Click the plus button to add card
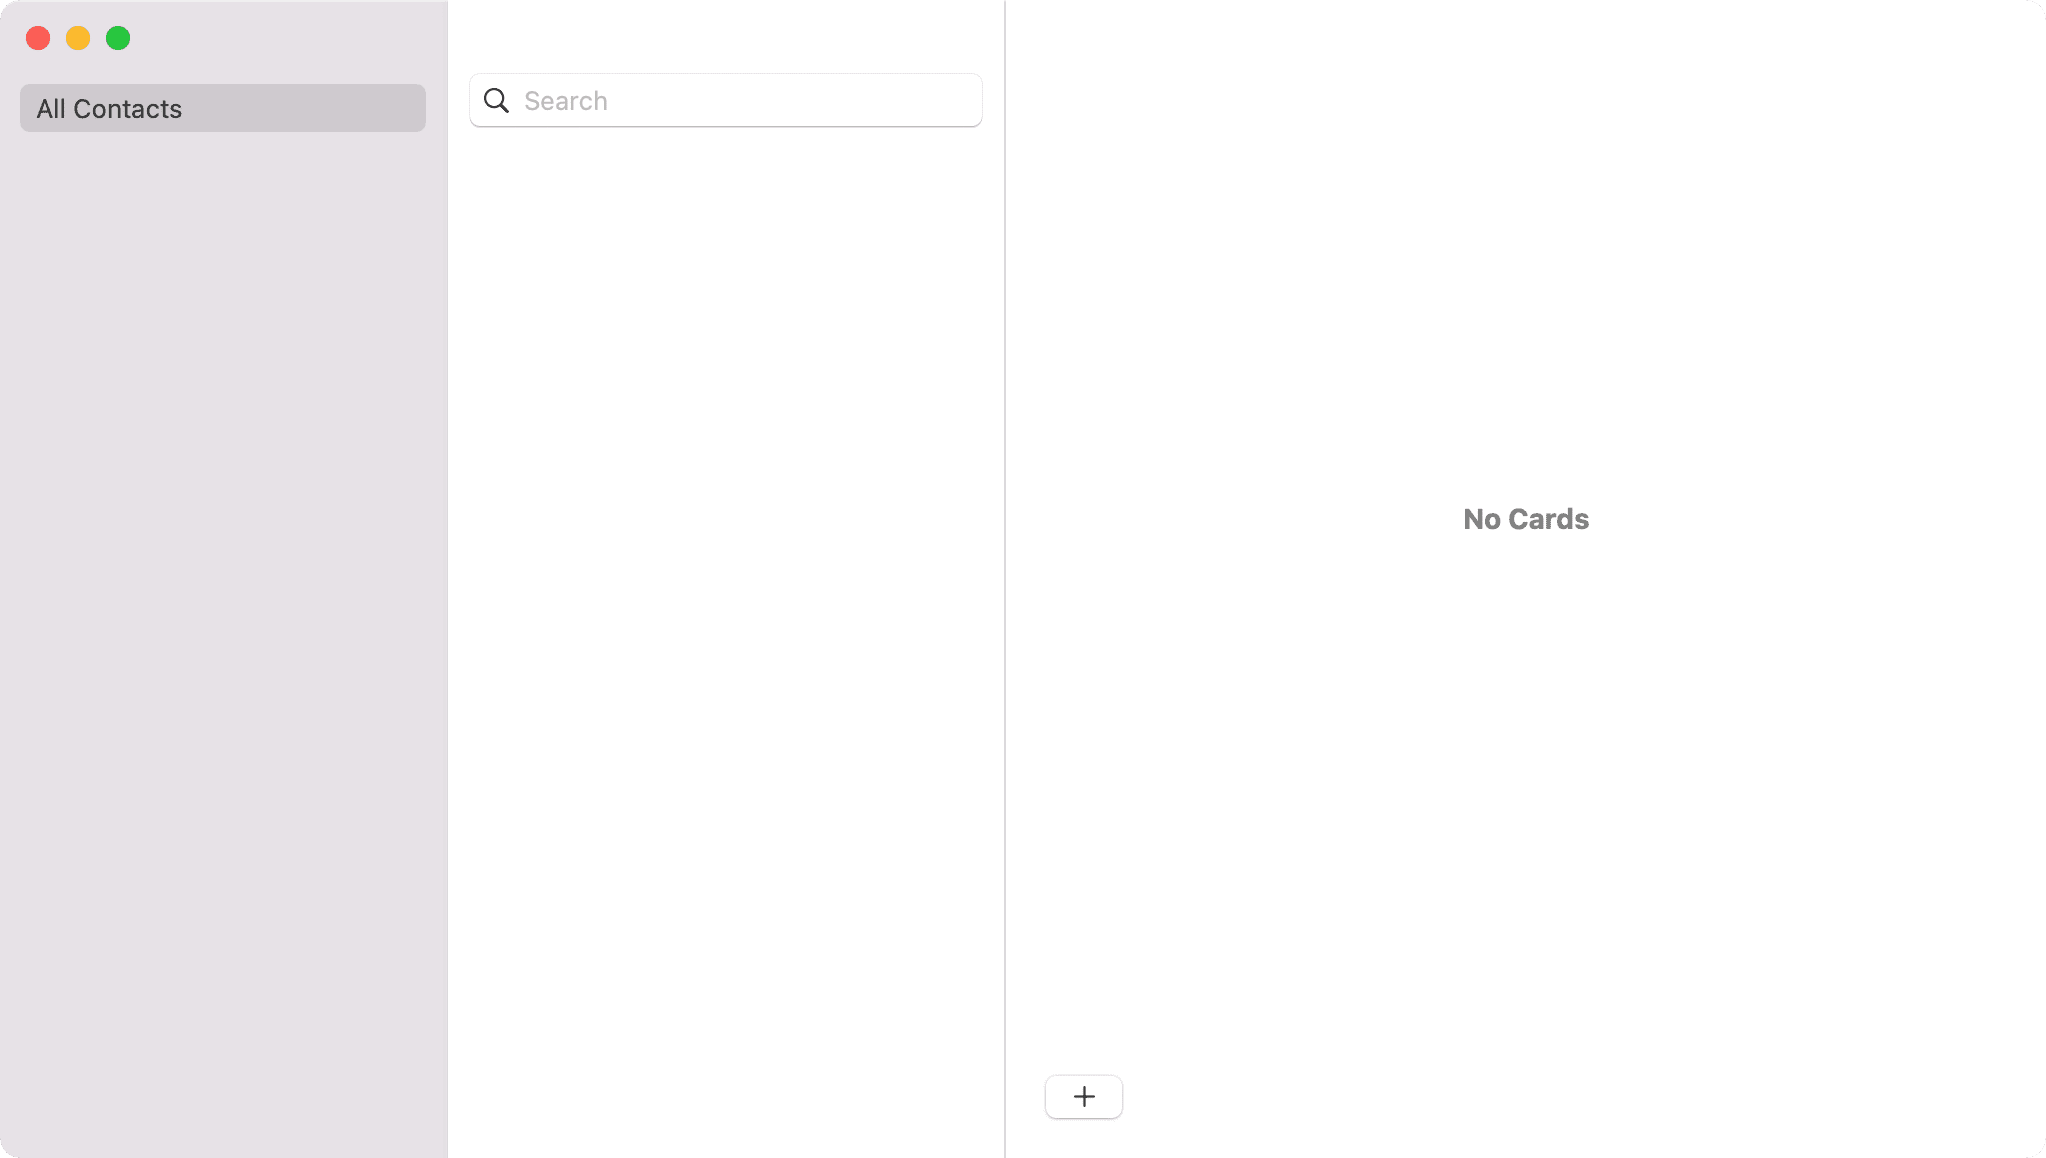This screenshot has height=1158, width=2046. pyautogui.click(x=1082, y=1096)
